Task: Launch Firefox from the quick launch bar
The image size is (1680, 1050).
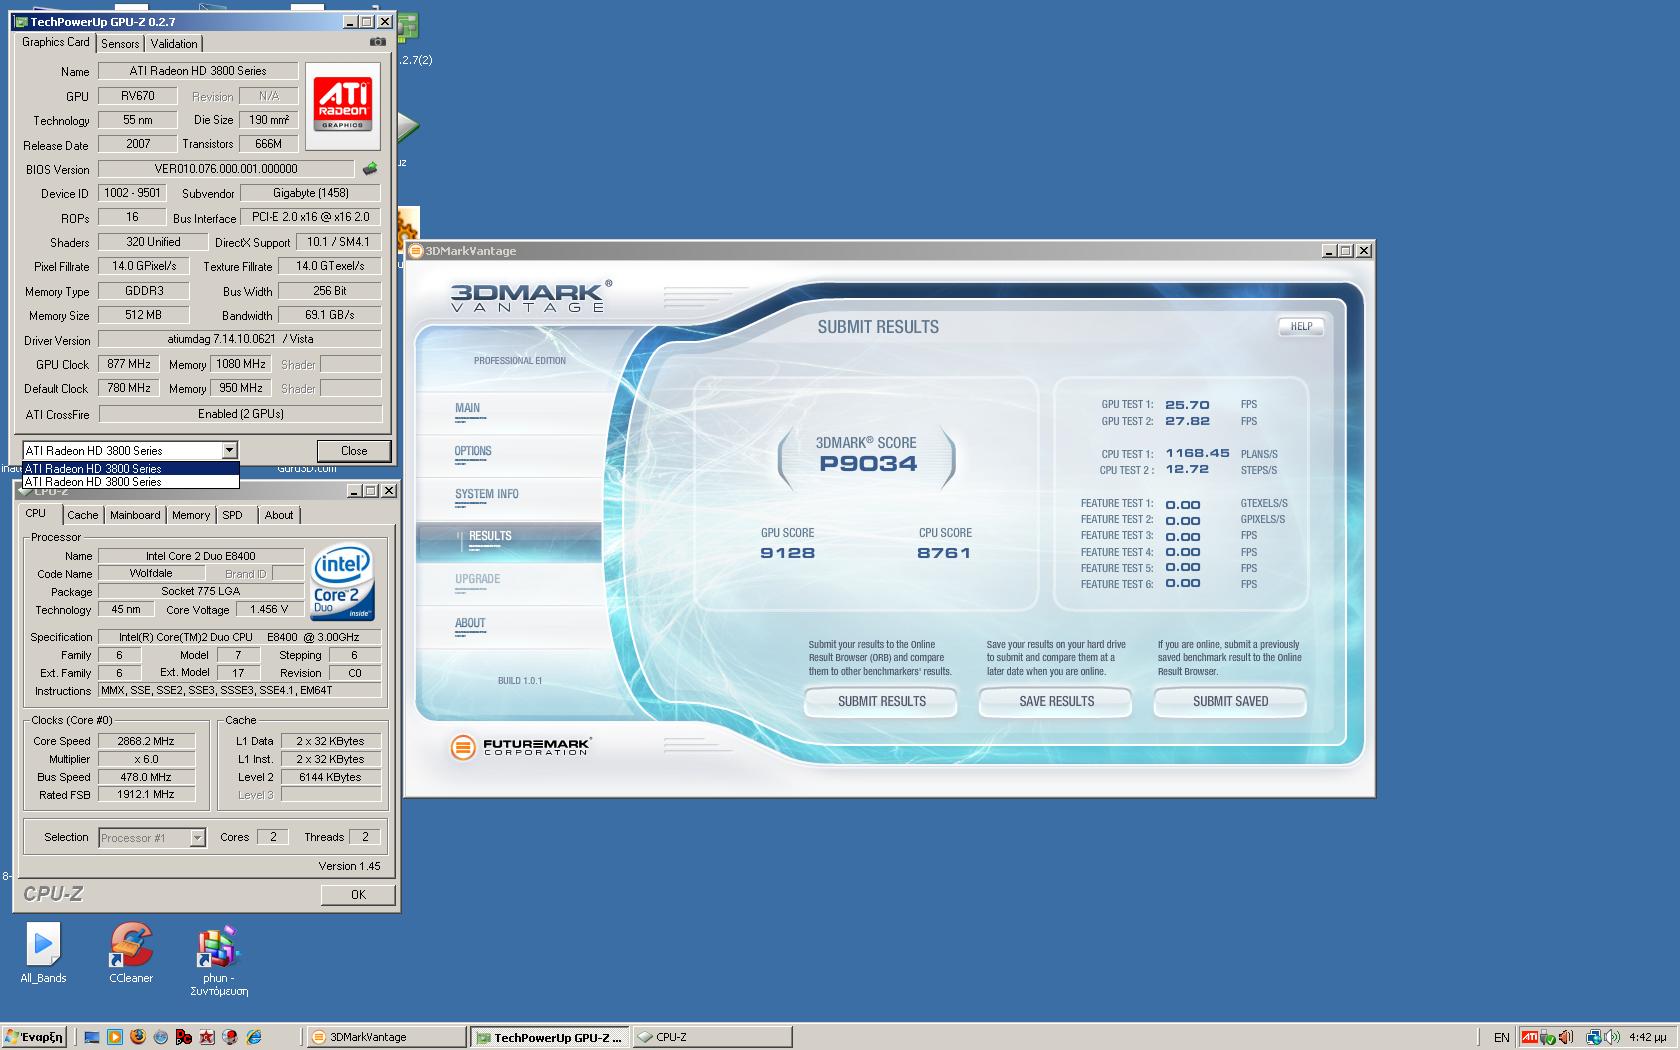Action: [137, 1037]
